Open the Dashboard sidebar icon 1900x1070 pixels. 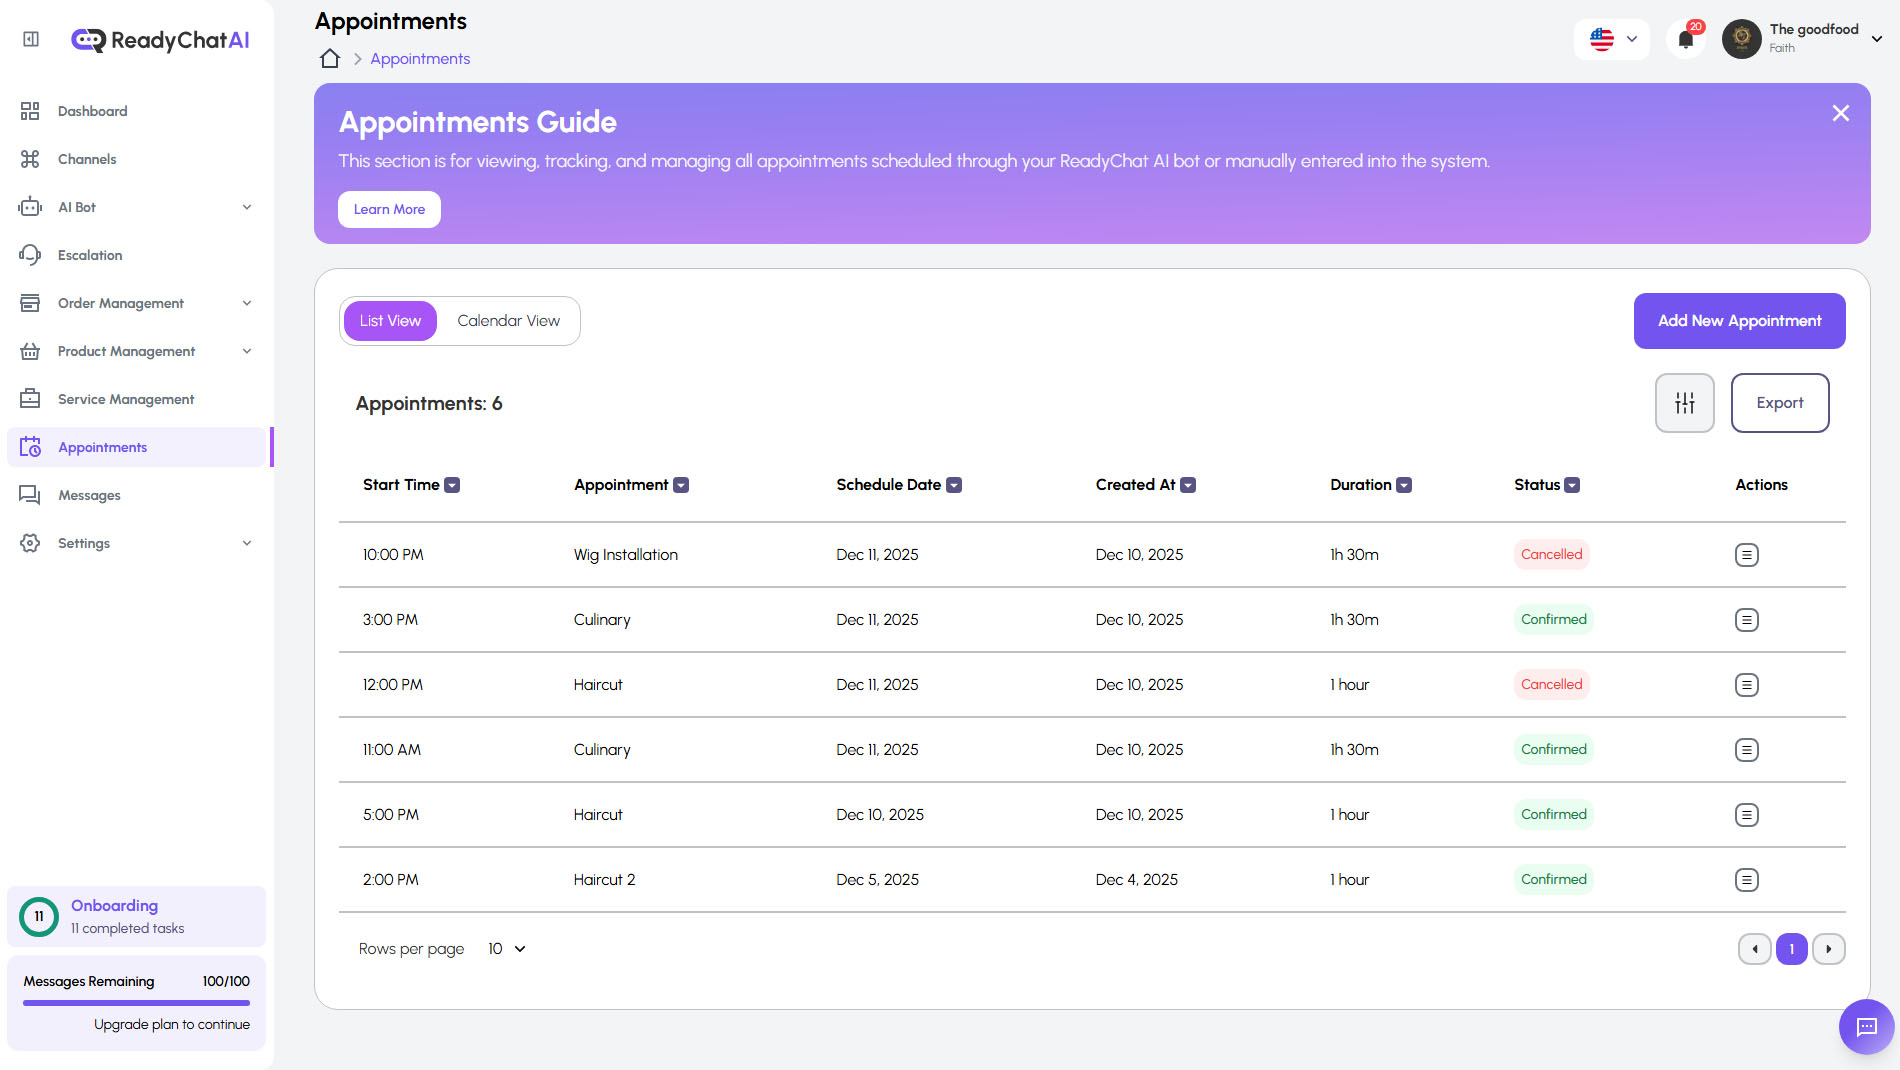[30, 111]
